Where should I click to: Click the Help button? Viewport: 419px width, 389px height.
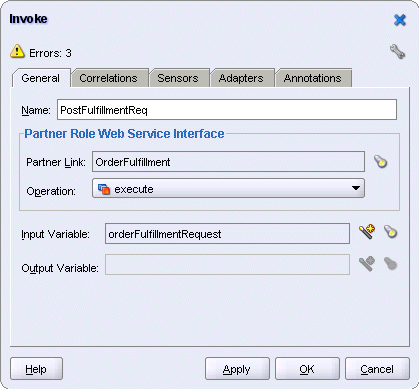click(x=36, y=369)
